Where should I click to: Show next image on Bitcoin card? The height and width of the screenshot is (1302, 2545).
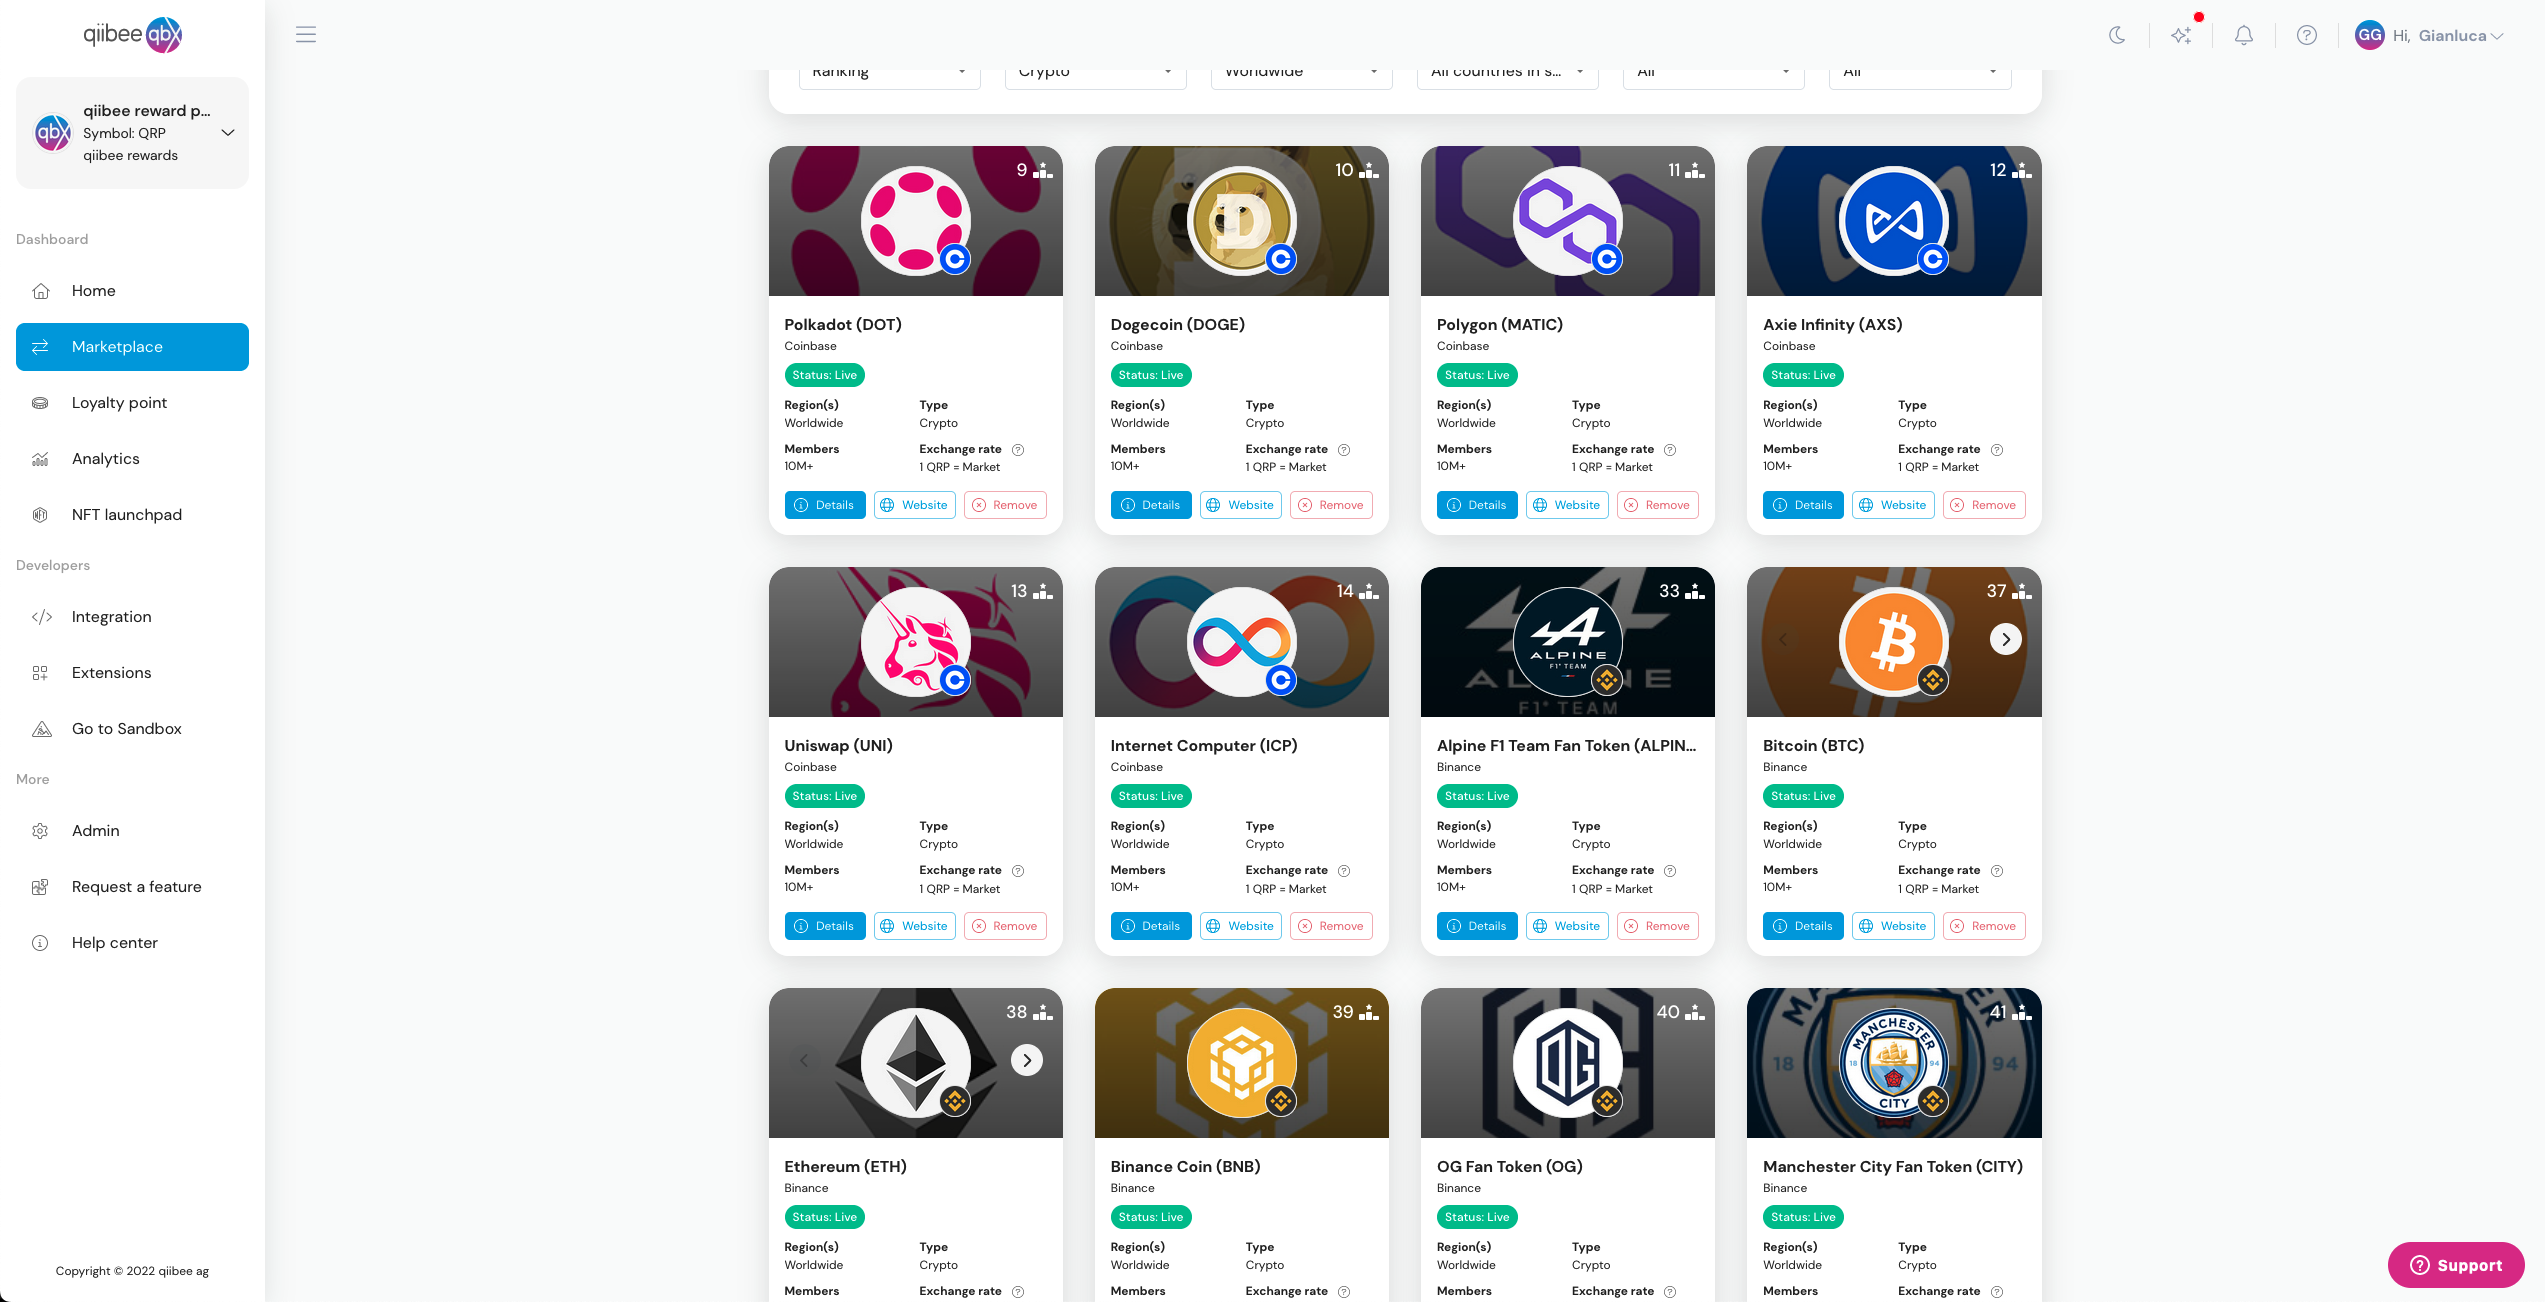(x=2005, y=639)
